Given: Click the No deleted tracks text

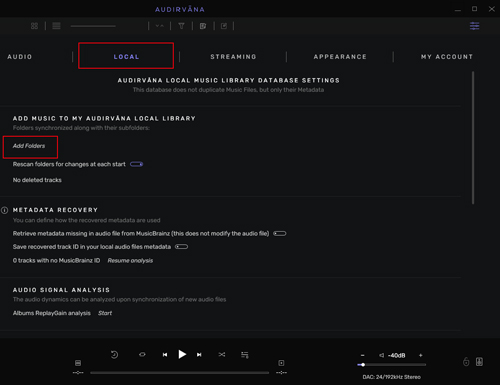Looking at the screenshot, I should [37, 180].
